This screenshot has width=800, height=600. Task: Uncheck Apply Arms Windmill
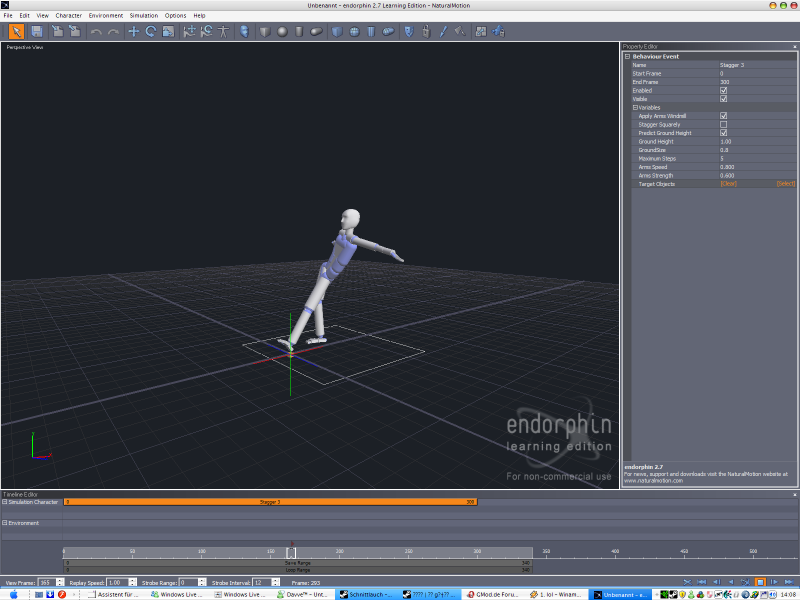point(723,116)
